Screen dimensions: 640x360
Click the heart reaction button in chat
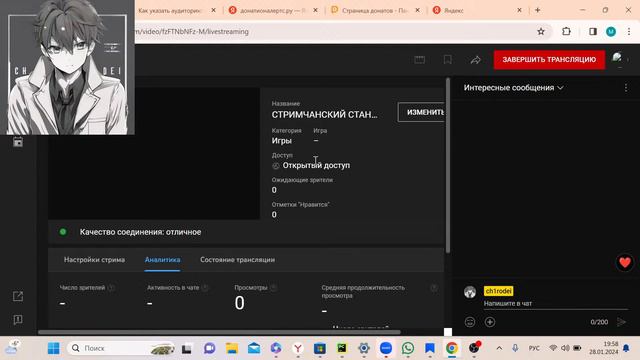pyautogui.click(x=624, y=262)
